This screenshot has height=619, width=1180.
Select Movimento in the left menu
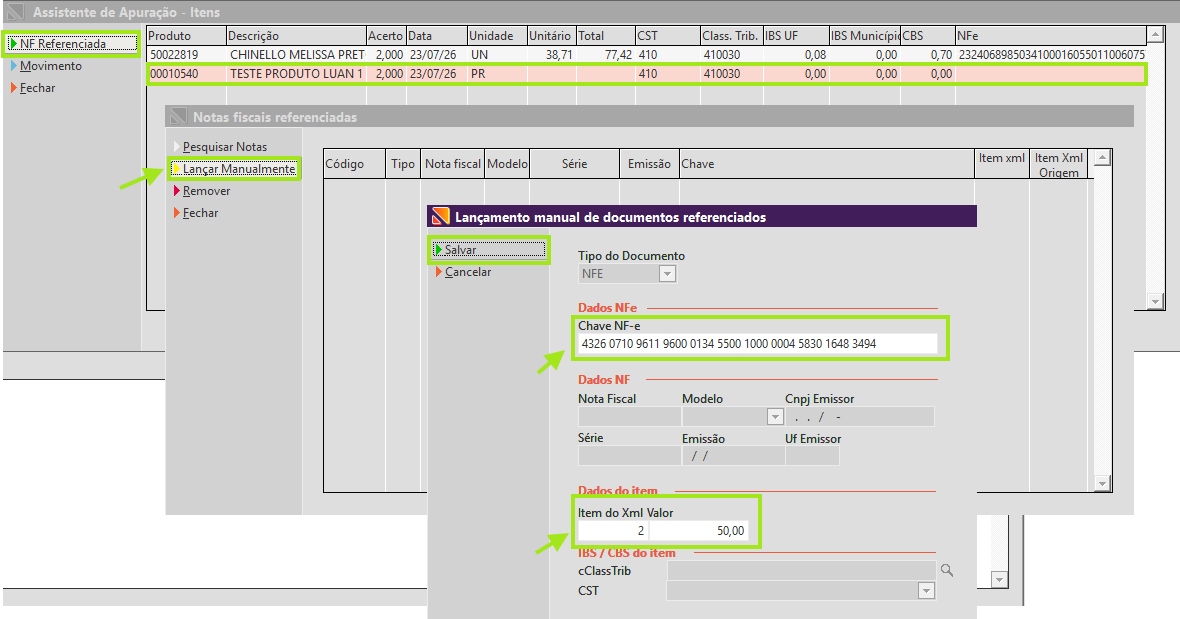pyautogui.click(x=50, y=66)
